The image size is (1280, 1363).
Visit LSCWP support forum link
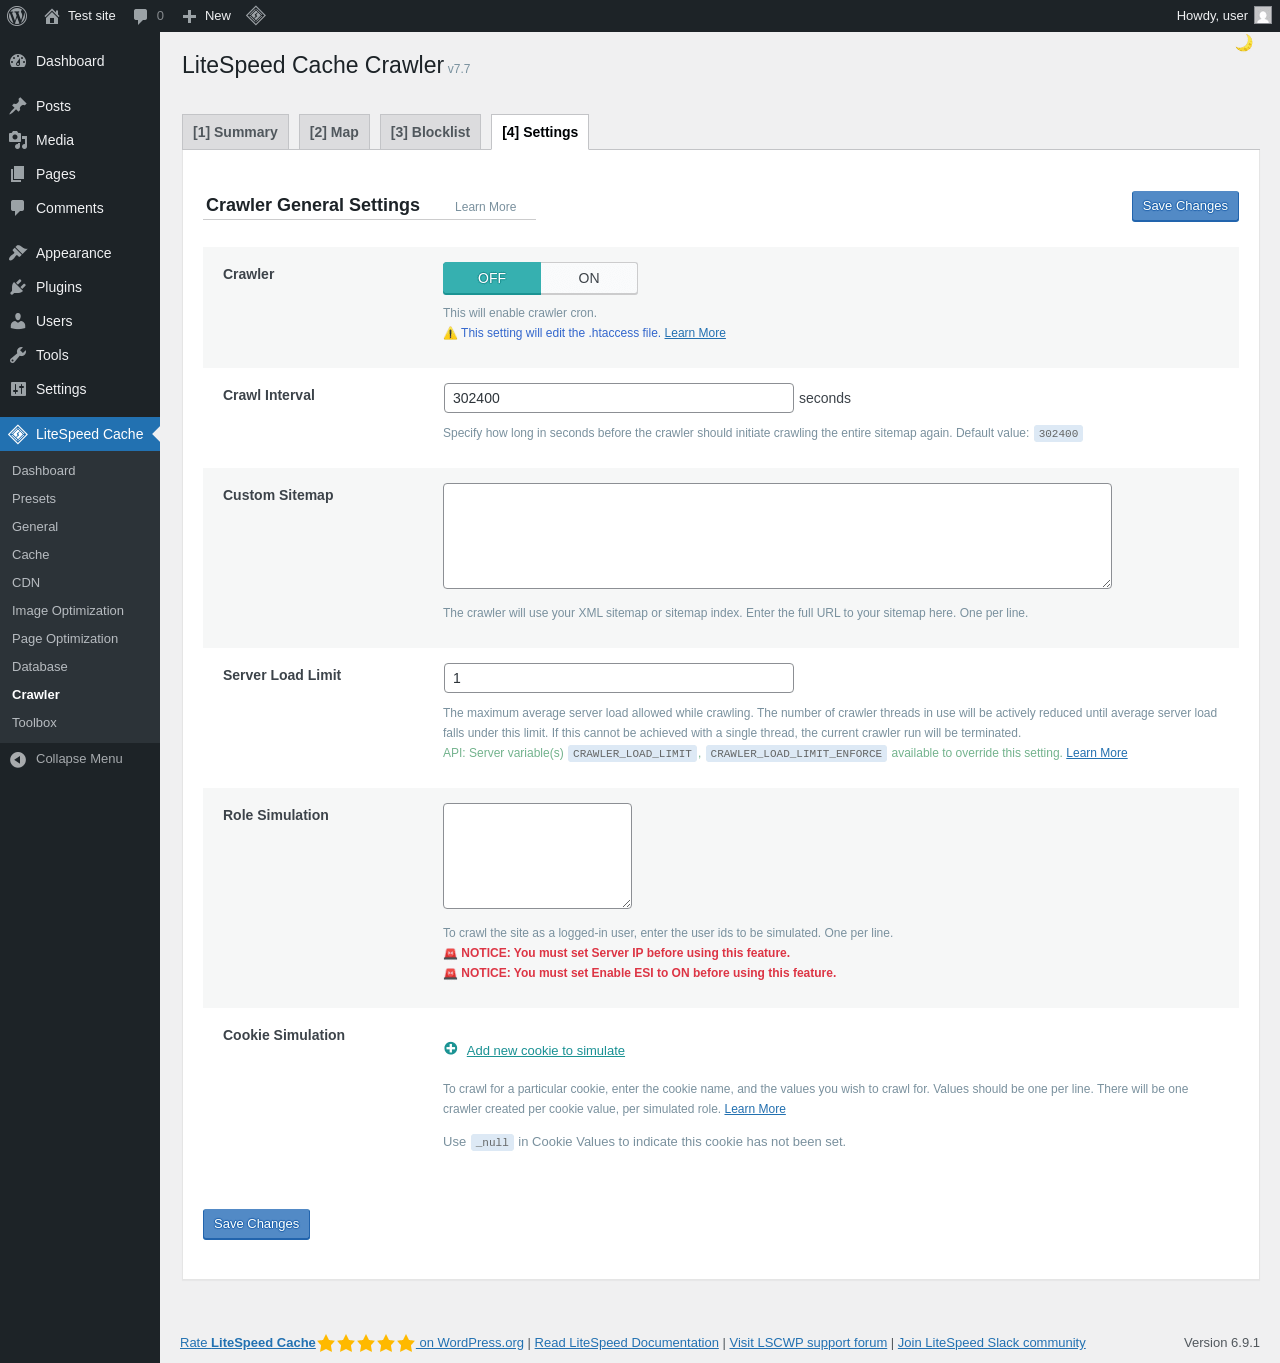(x=808, y=1343)
